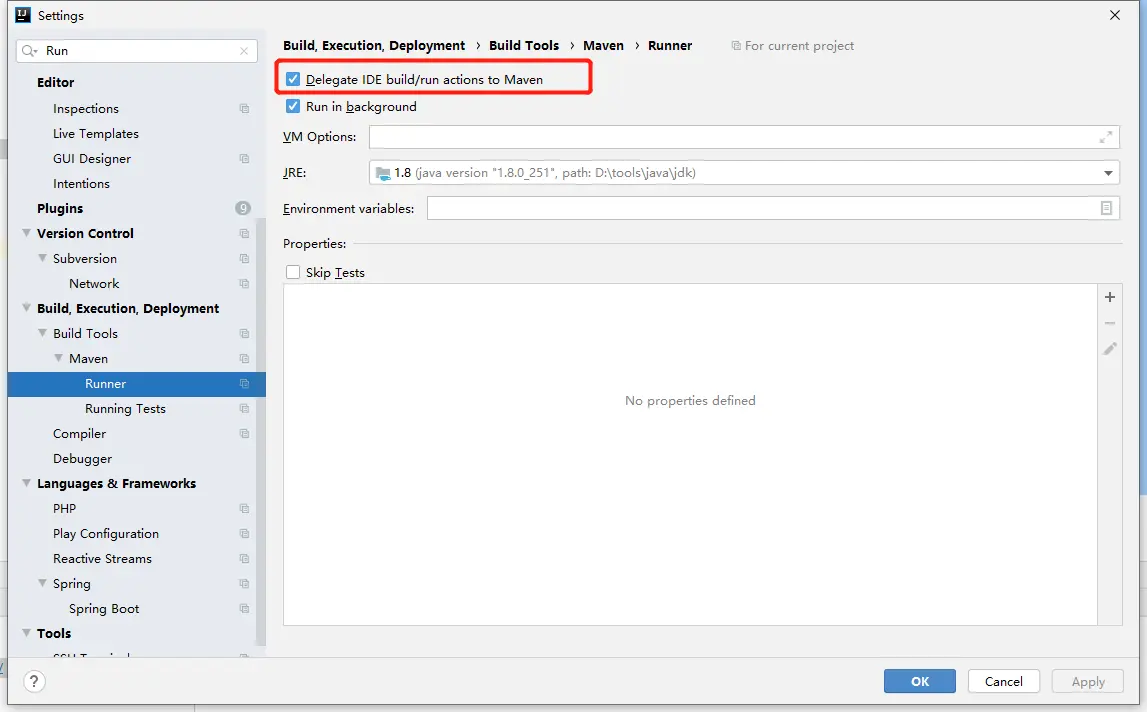Viewport: 1147px width, 712px height.
Task: Click the Cancel button
Action: (1003, 681)
